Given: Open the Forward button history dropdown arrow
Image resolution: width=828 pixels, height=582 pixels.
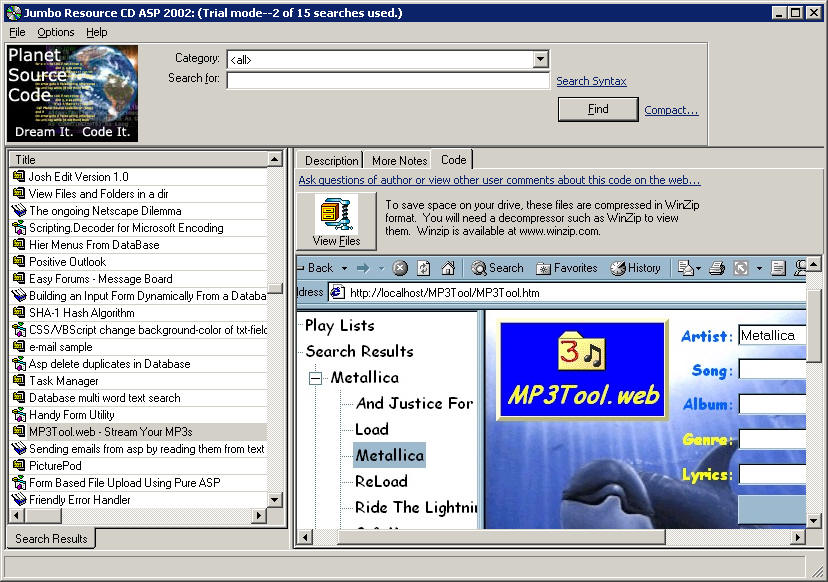Looking at the screenshot, I should tap(381, 268).
